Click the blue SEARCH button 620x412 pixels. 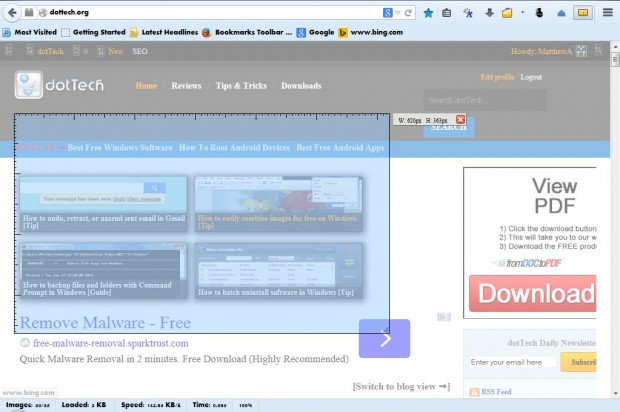pyautogui.click(x=449, y=127)
